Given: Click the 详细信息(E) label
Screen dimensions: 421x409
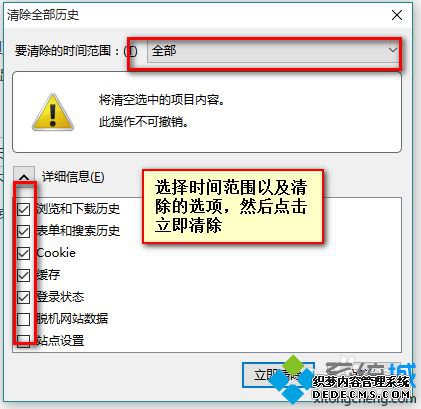Looking at the screenshot, I should point(73,177).
